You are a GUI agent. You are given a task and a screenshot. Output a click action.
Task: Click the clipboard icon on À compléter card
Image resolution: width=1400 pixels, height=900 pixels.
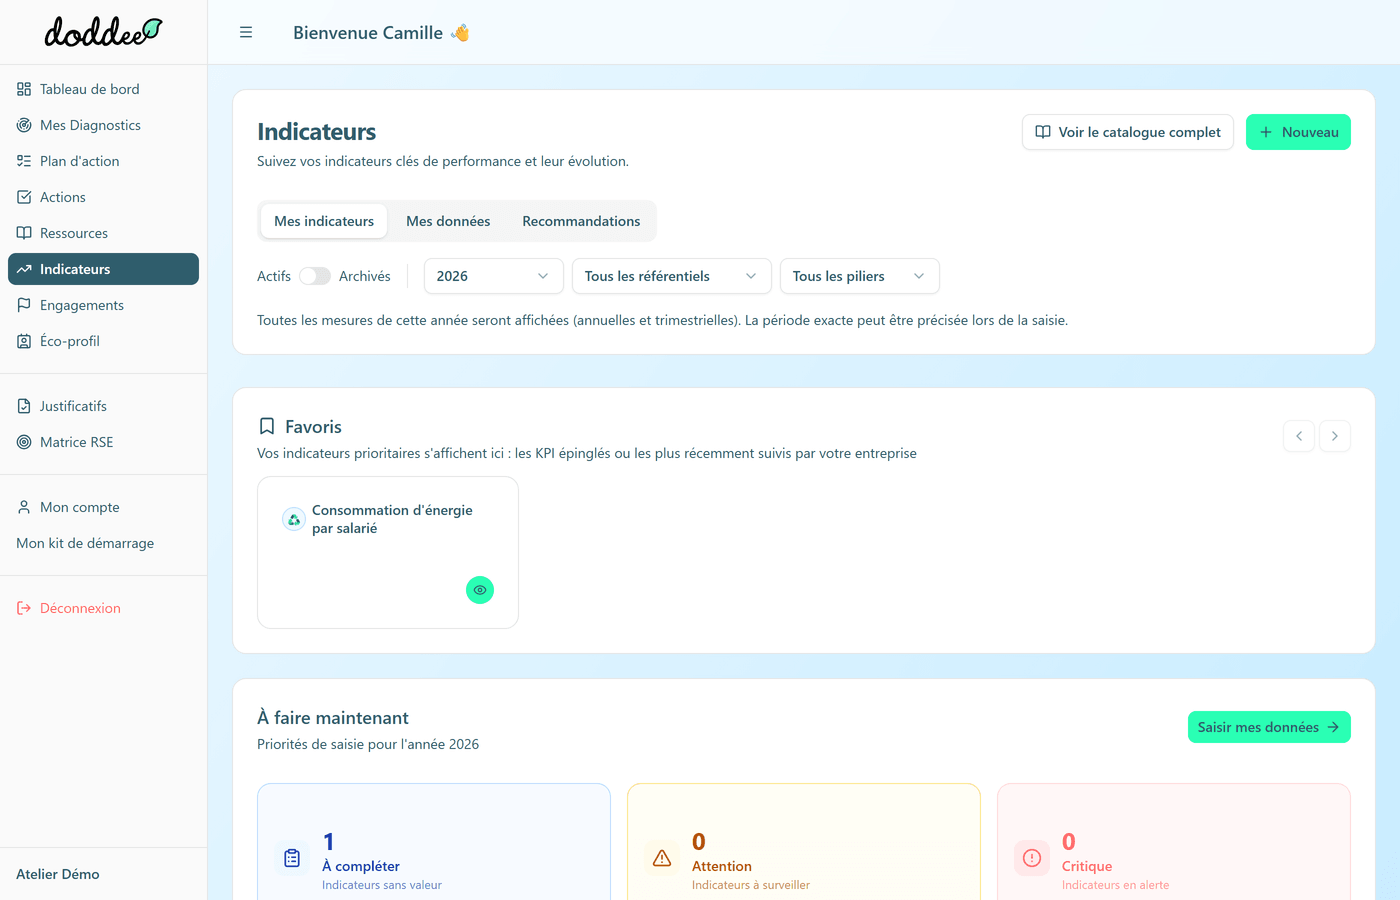pyautogui.click(x=292, y=858)
